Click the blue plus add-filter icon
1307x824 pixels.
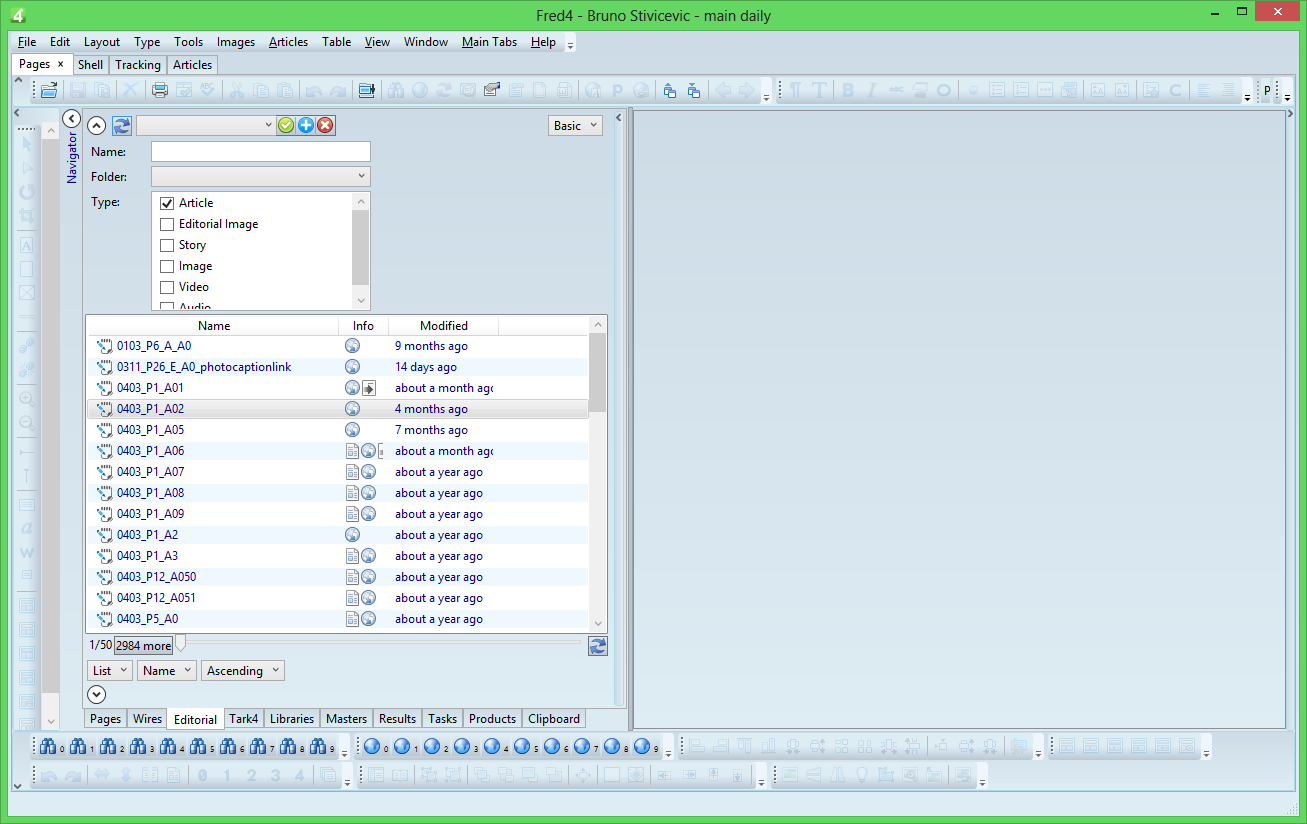coord(306,125)
